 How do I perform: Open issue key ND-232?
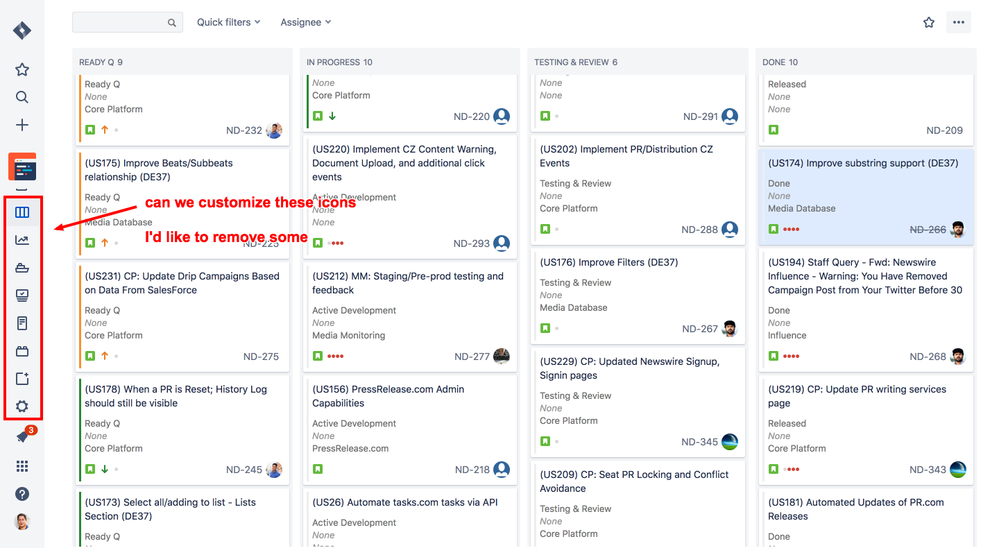click(244, 131)
